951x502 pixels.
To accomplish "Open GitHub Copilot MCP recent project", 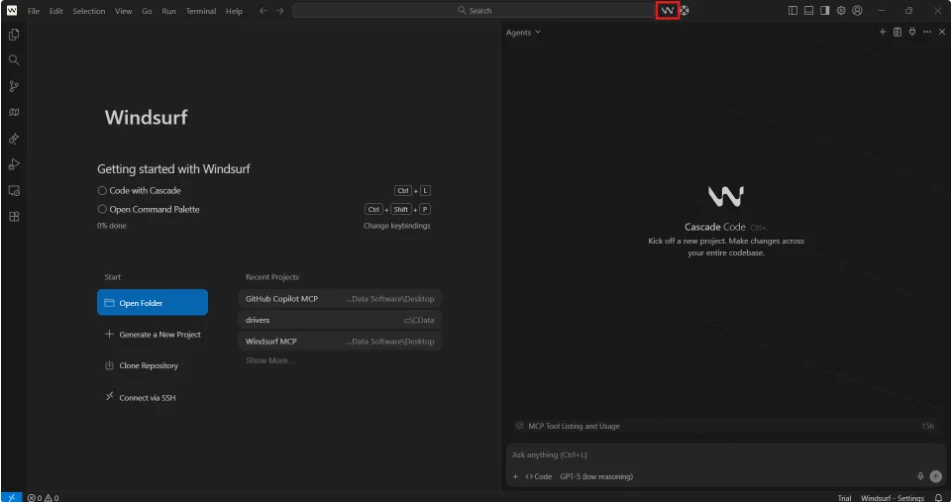I will point(340,298).
